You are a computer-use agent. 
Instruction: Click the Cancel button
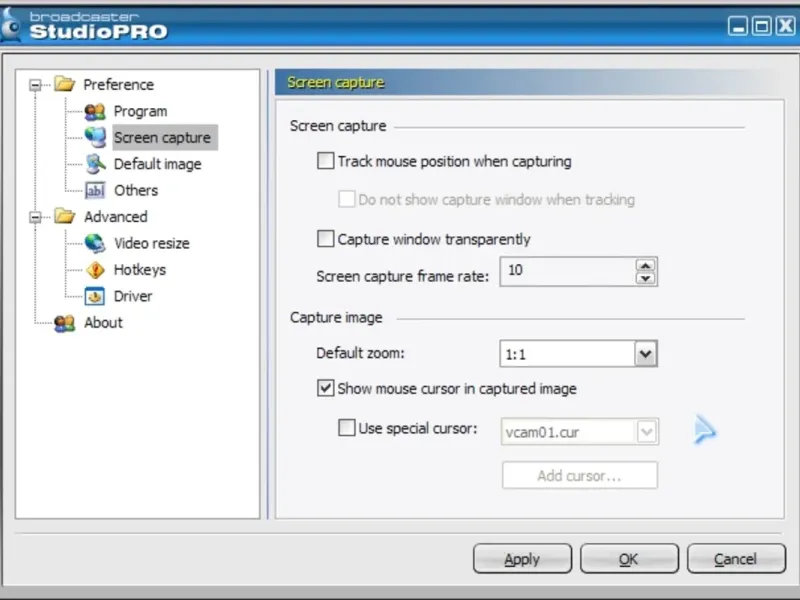pos(736,559)
